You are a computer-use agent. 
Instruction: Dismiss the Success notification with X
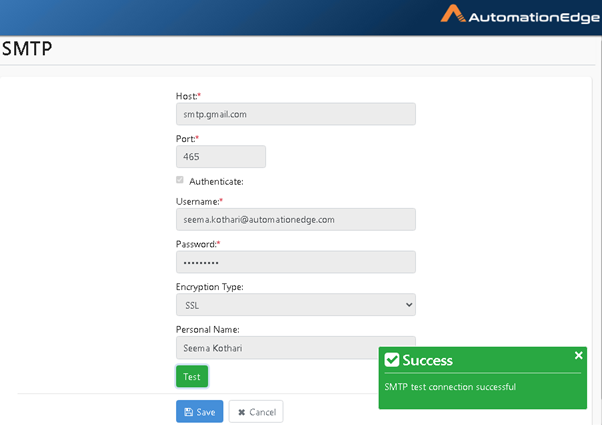(579, 355)
